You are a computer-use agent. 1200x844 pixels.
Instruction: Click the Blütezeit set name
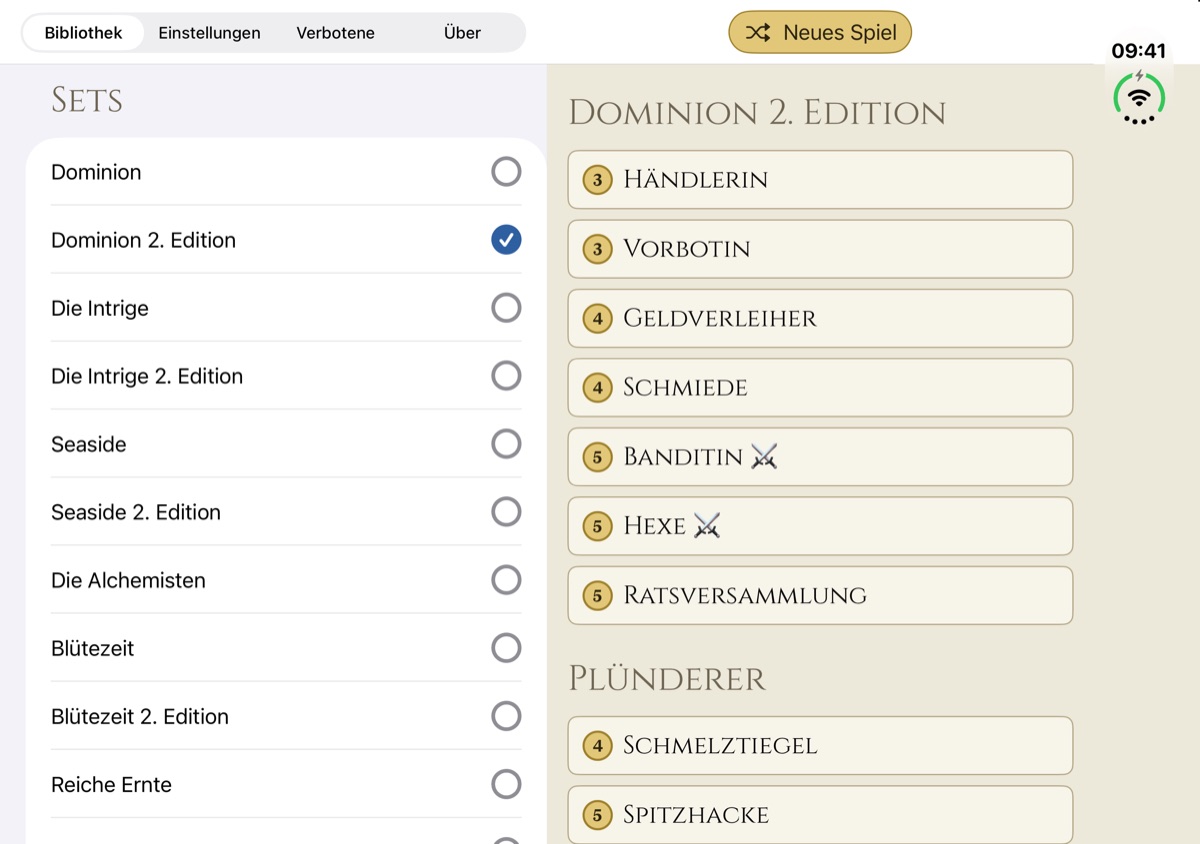coord(92,648)
